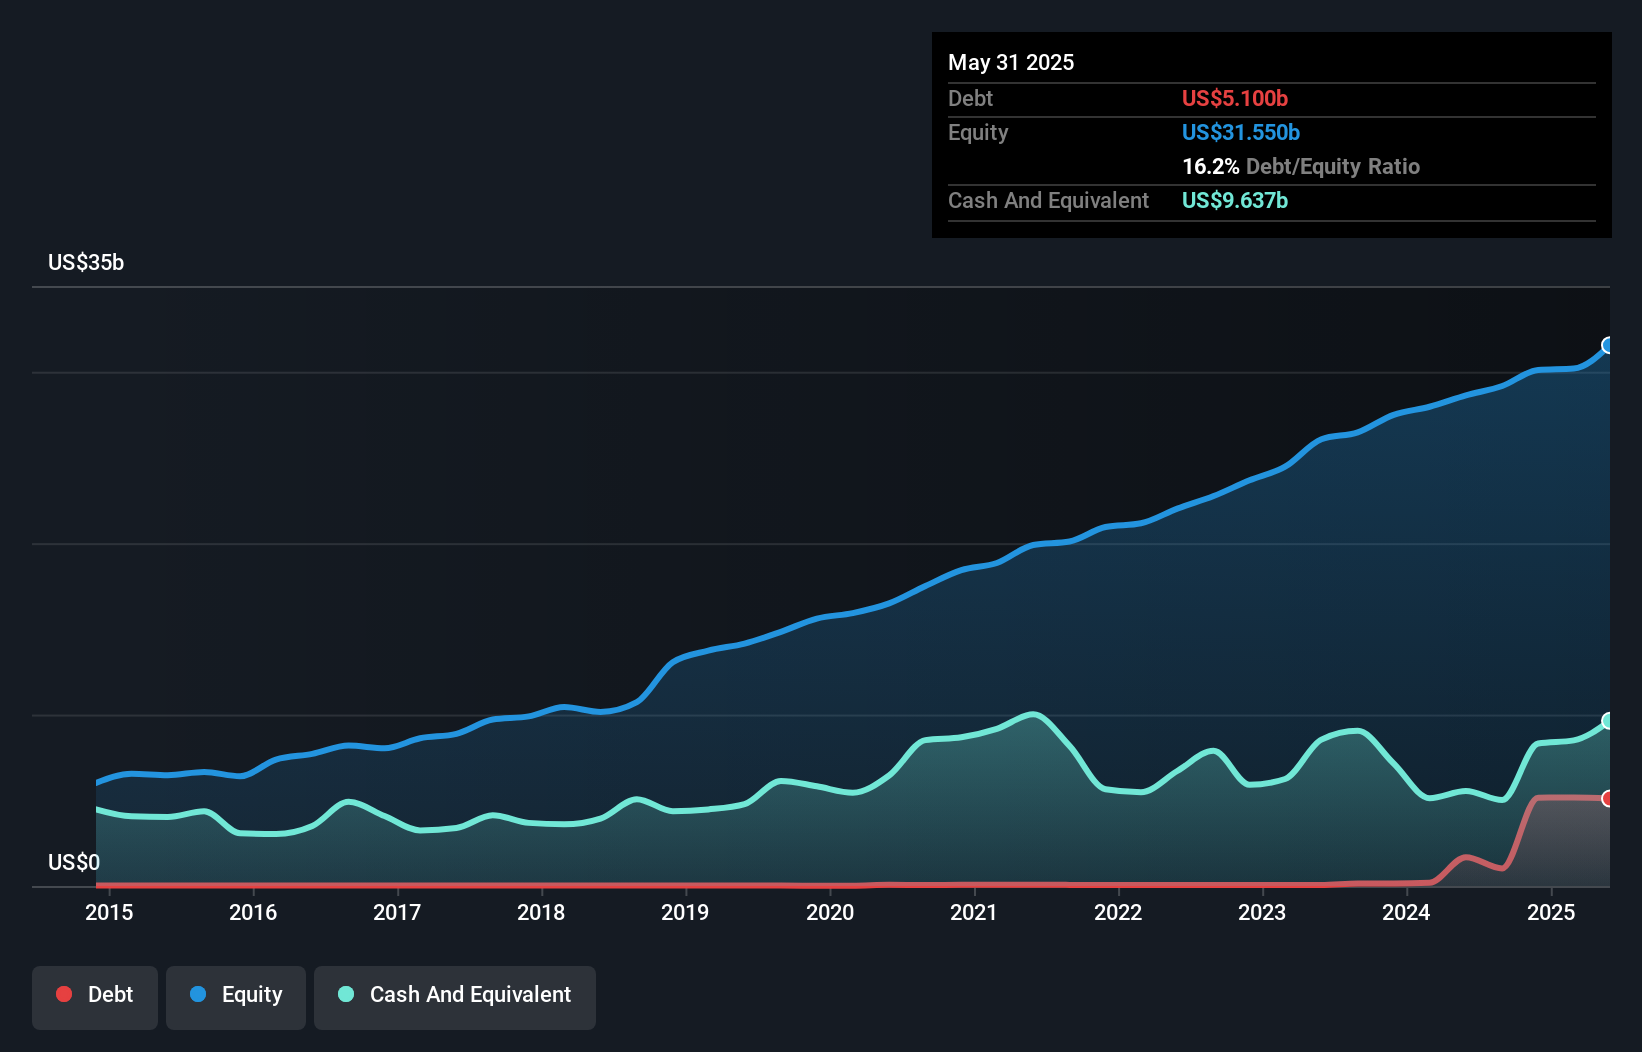Toggle the Cash And Equivalent legend button

coord(455,996)
